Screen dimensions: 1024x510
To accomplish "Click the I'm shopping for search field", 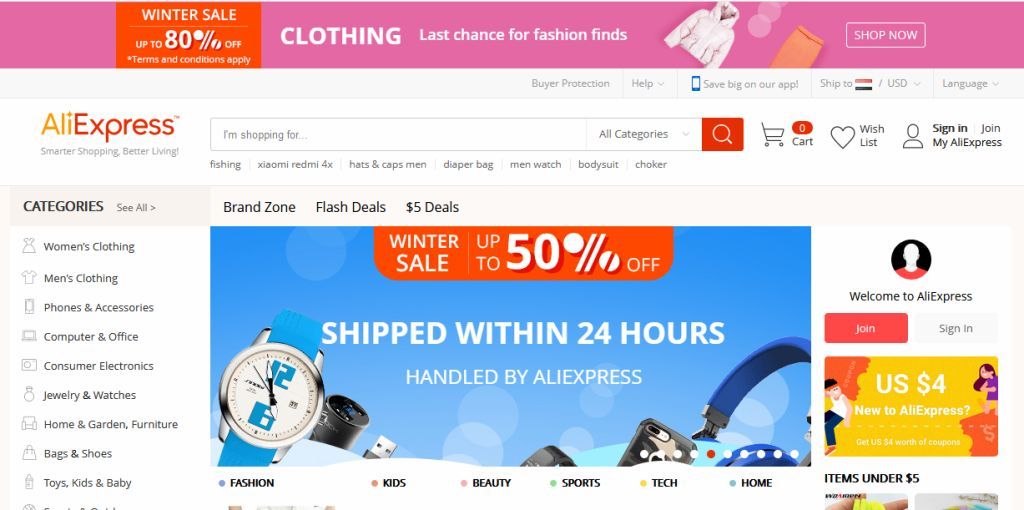I will 398,135.
